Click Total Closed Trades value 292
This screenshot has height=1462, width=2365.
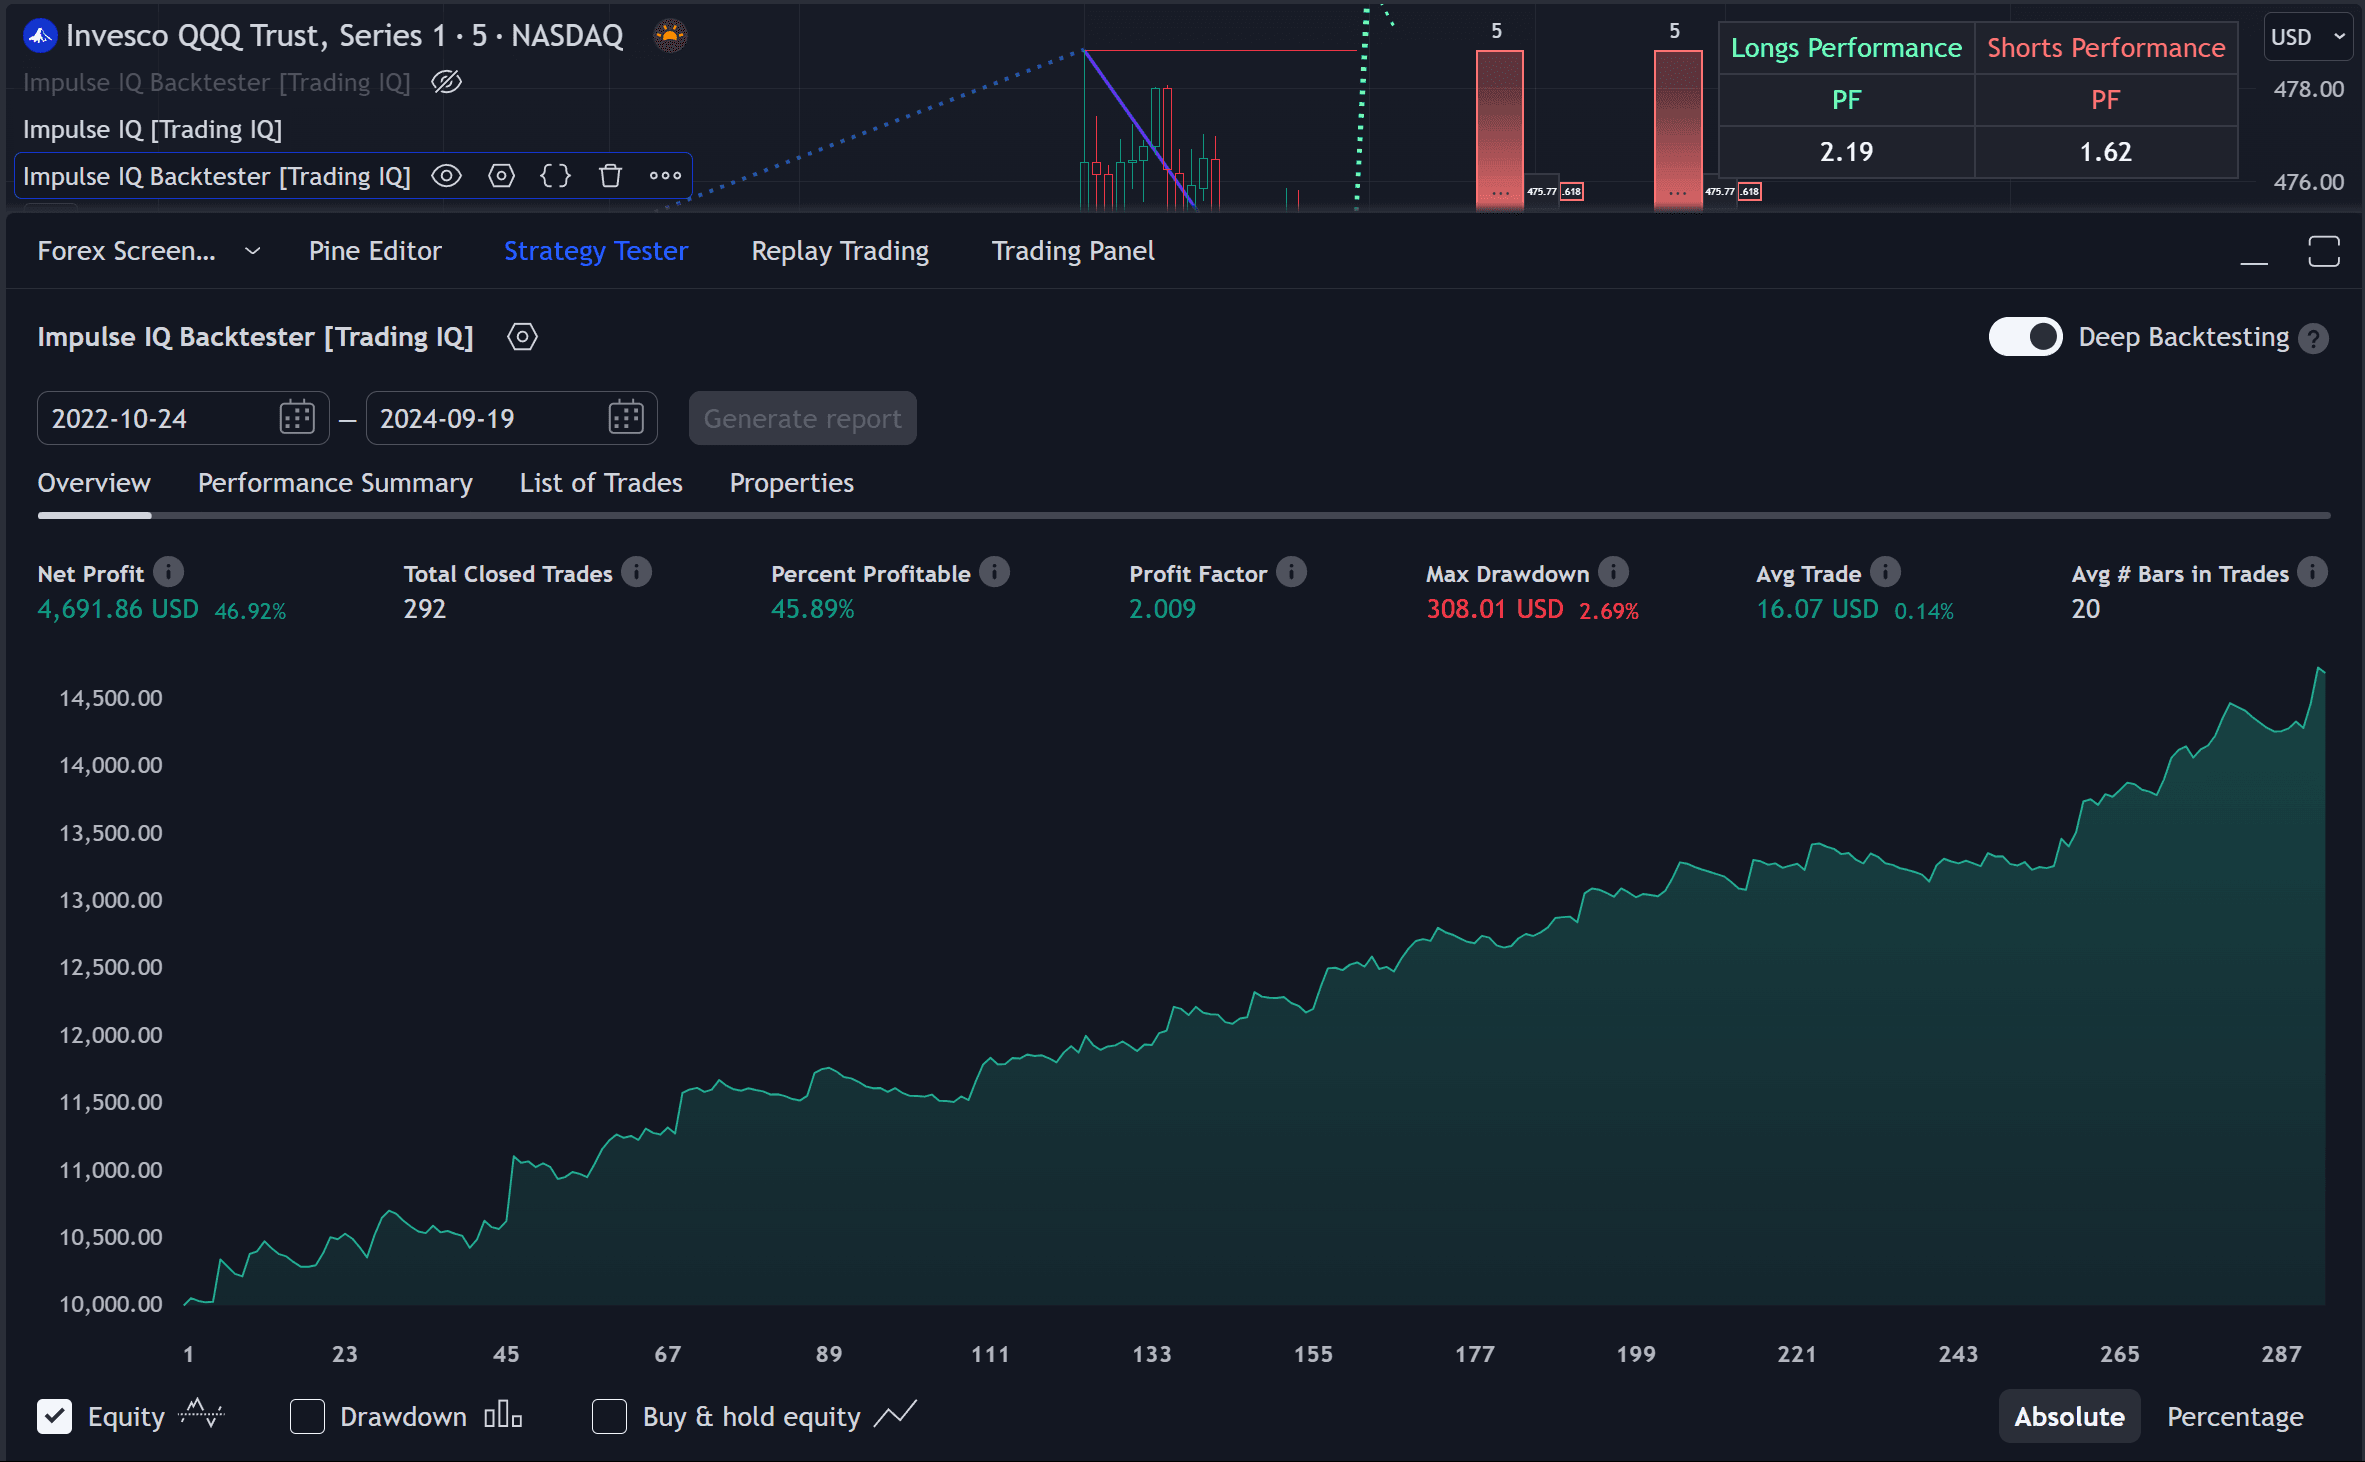click(425, 609)
